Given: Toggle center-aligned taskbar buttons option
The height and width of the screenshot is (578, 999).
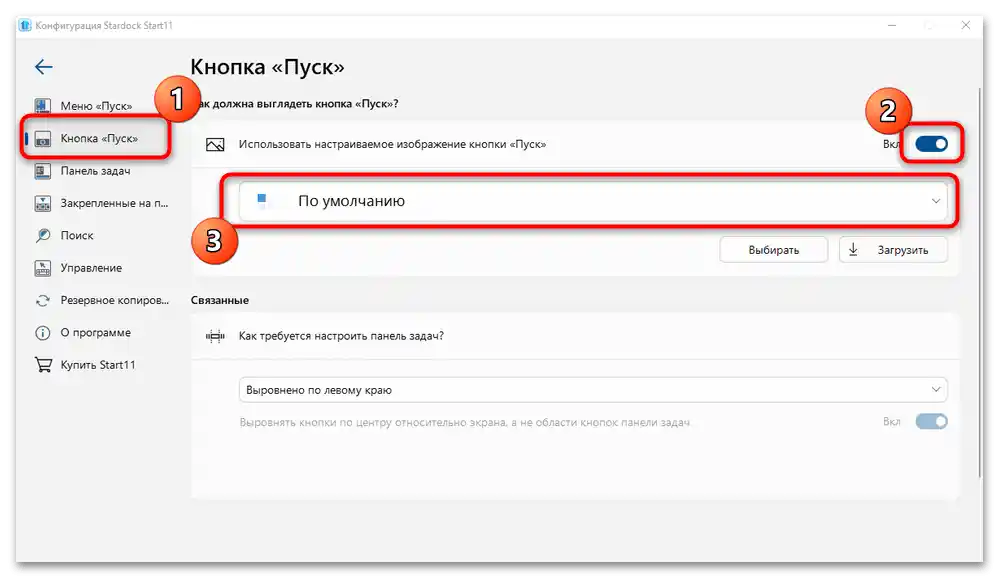Looking at the screenshot, I should tap(930, 421).
